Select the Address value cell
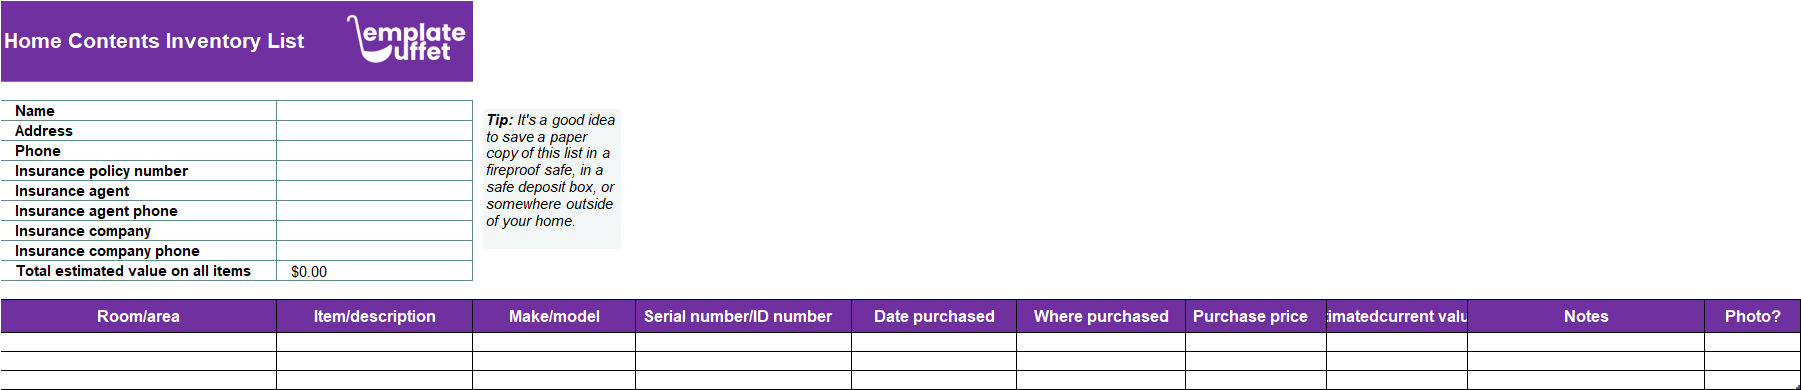 point(374,131)
